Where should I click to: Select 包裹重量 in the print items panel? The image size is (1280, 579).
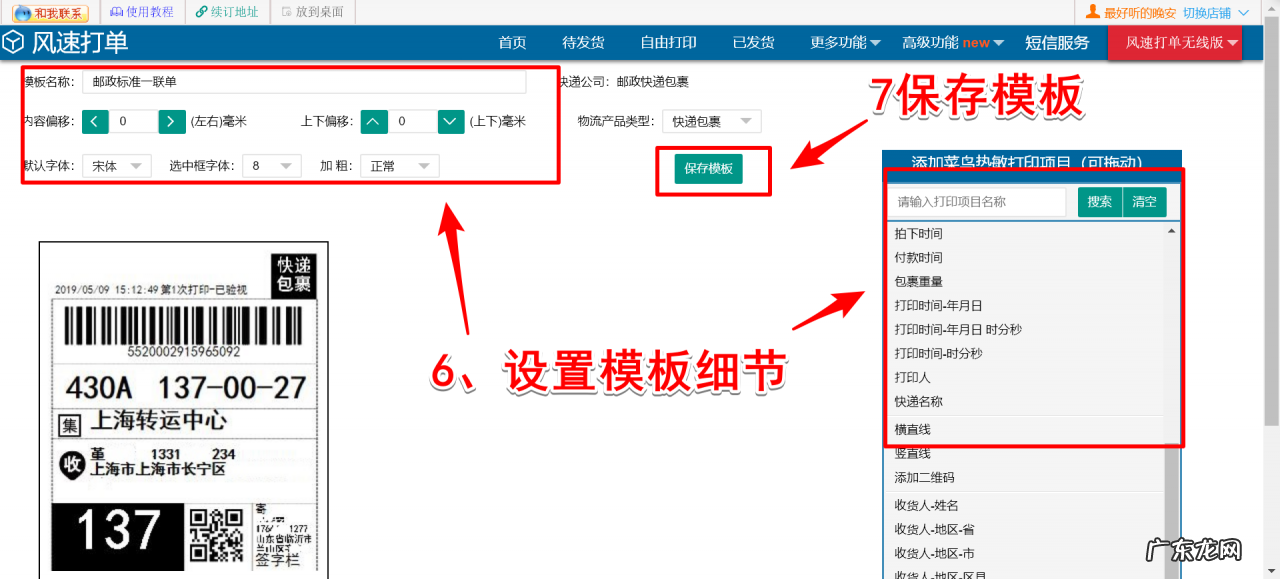[x=920, y=281]
